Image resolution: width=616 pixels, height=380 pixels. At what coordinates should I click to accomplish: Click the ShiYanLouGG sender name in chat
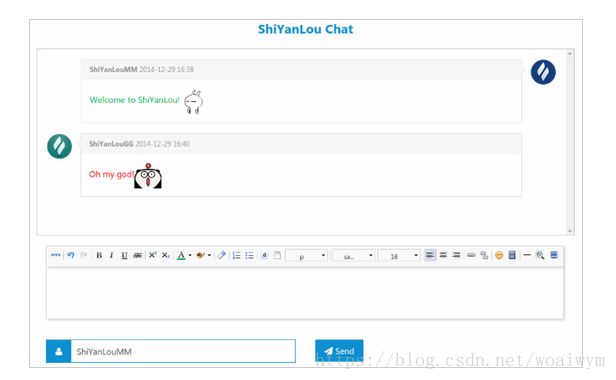coord(111,144)
